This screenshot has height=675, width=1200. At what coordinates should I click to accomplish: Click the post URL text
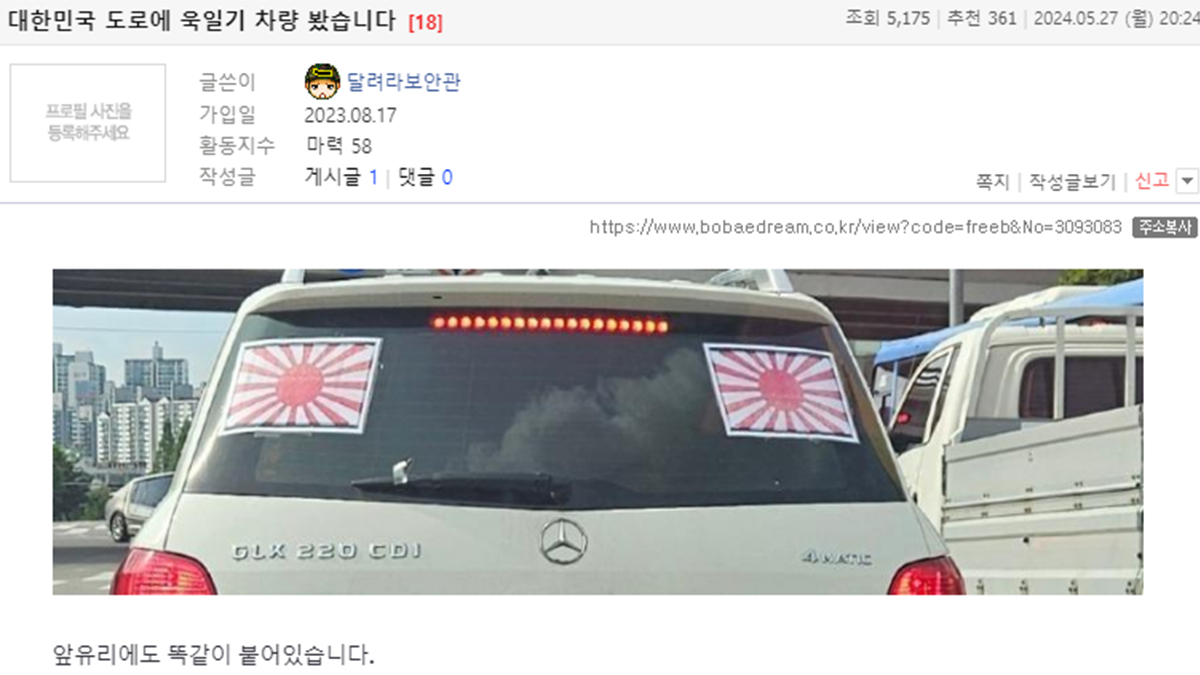[x=855, y=227]
